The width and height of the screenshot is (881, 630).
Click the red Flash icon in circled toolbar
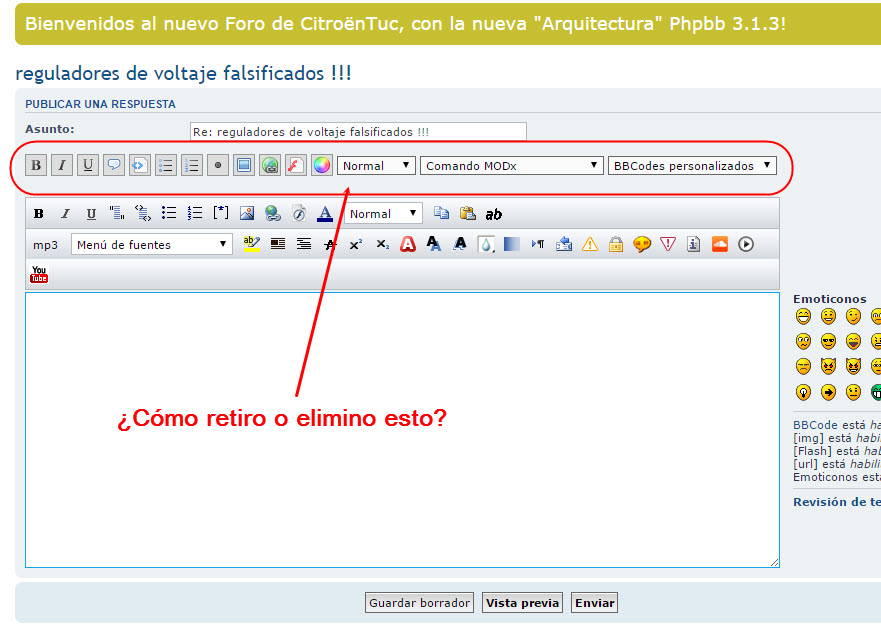295,166
